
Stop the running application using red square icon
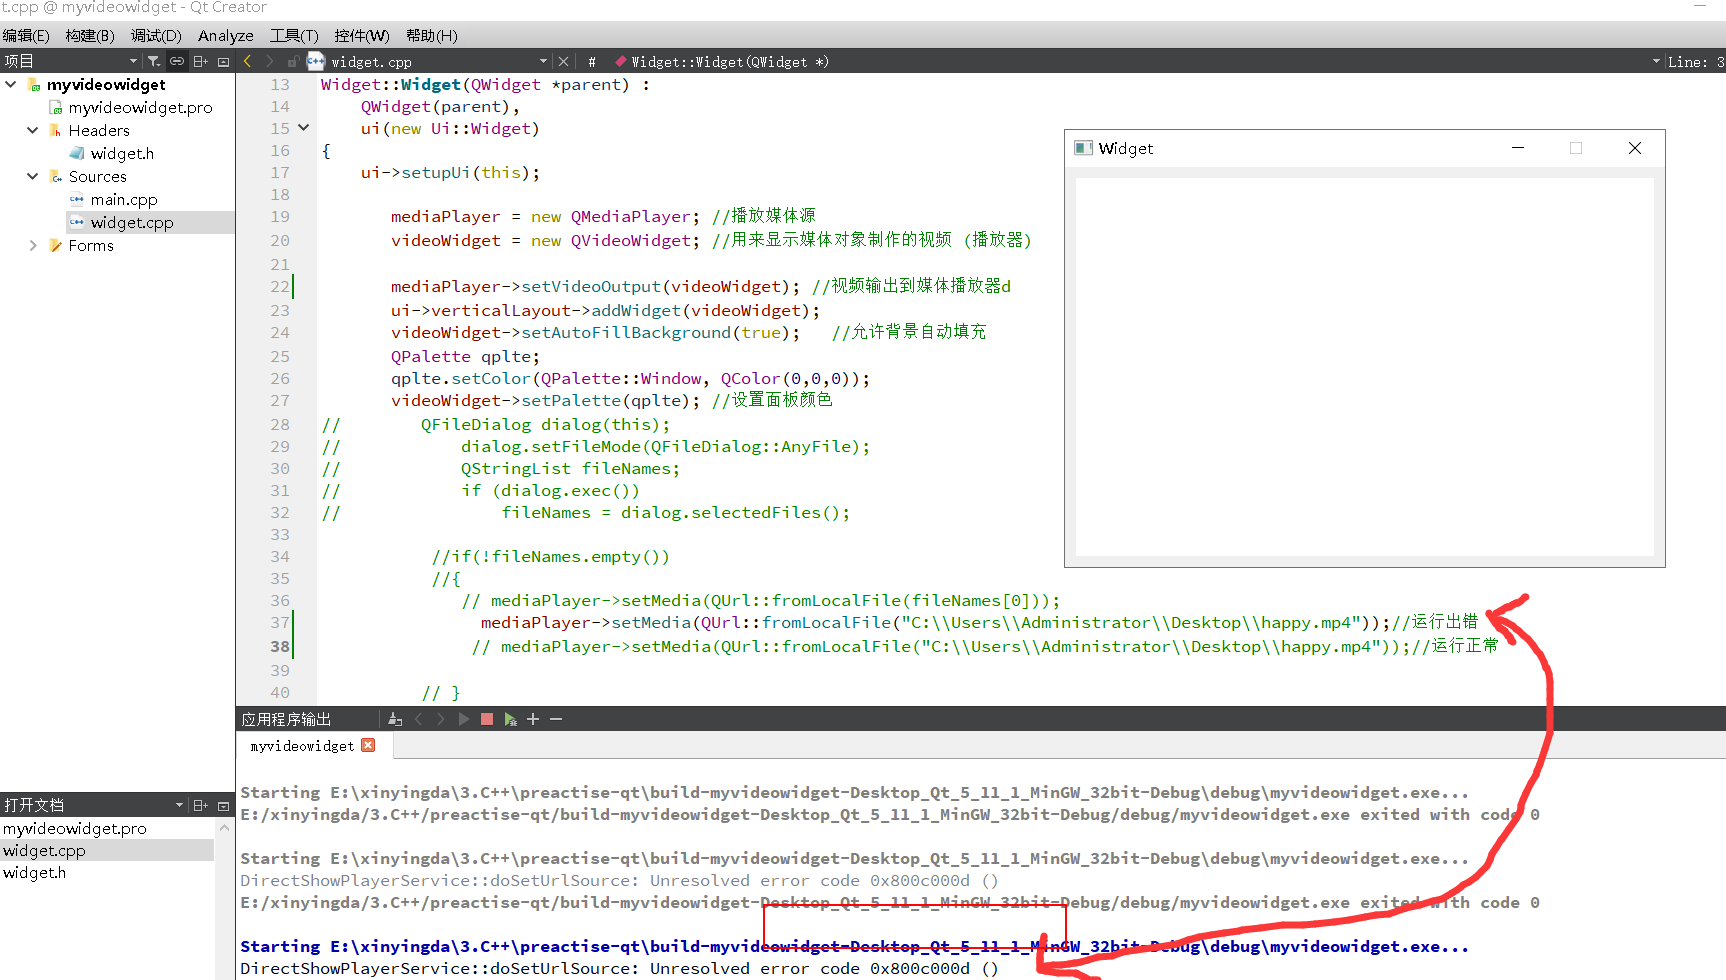[x=487, y=718]
